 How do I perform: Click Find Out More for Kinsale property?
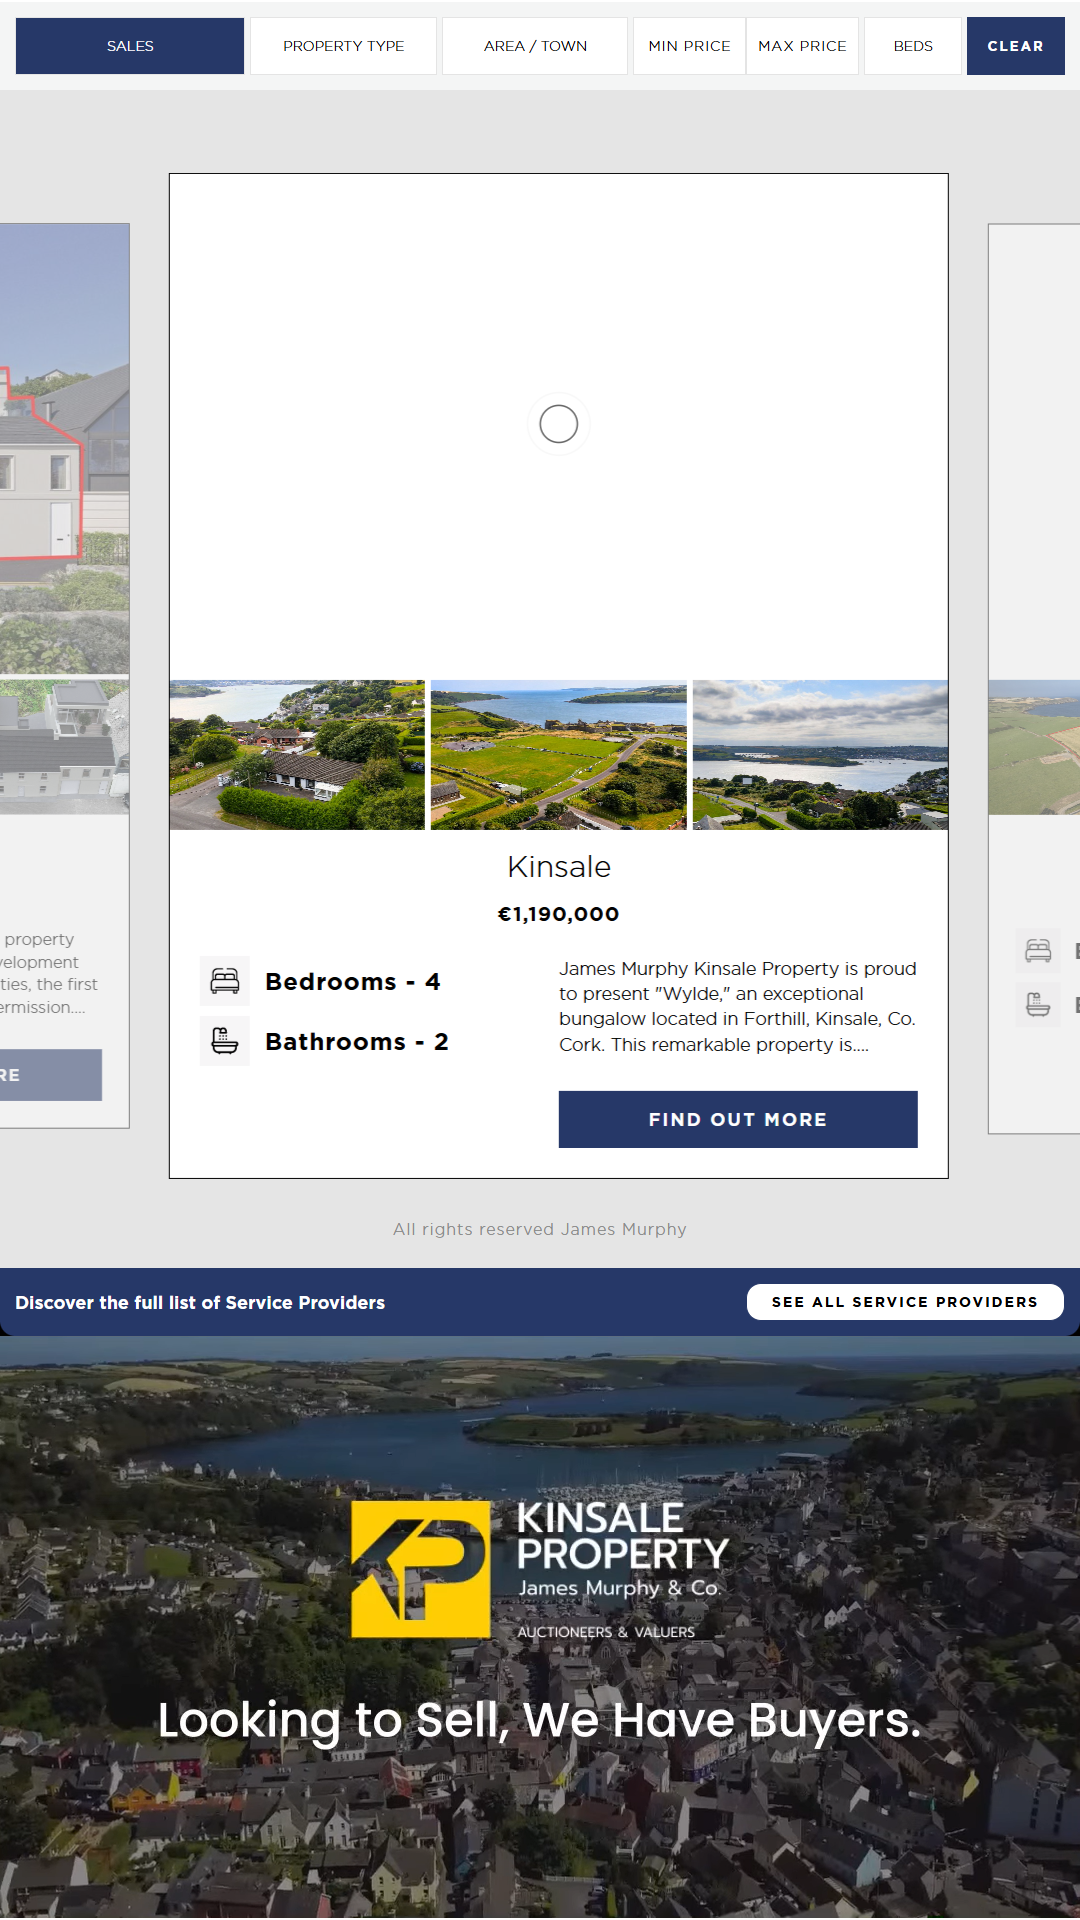click(738, 1119)
